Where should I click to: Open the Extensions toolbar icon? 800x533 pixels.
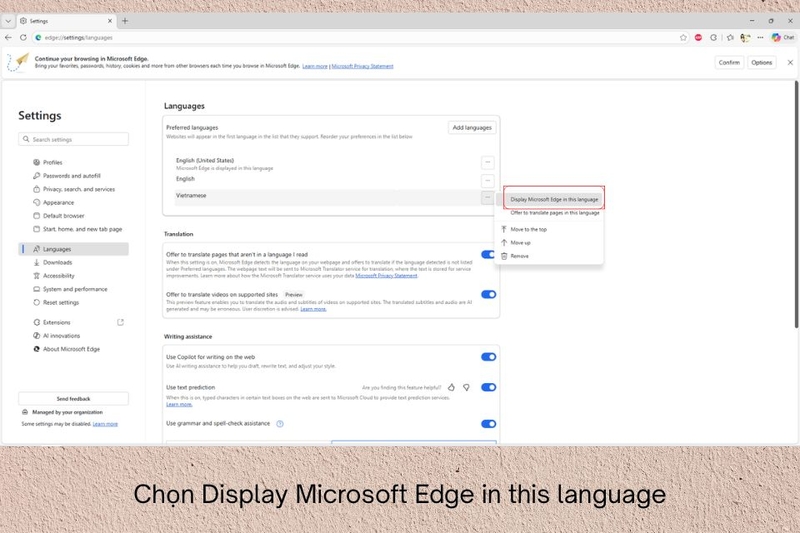pos(714,37)
